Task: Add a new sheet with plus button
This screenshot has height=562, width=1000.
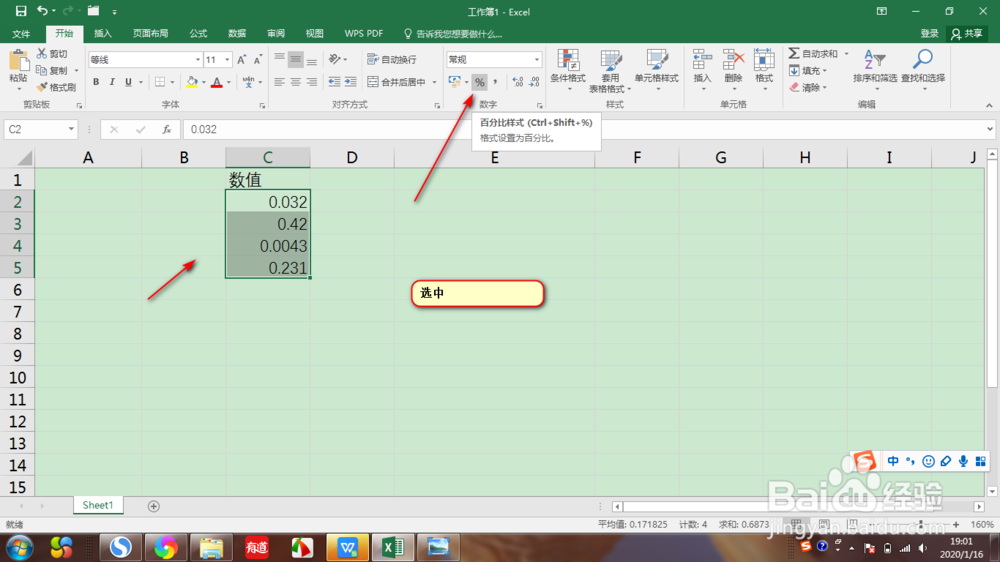Action: 153,506
